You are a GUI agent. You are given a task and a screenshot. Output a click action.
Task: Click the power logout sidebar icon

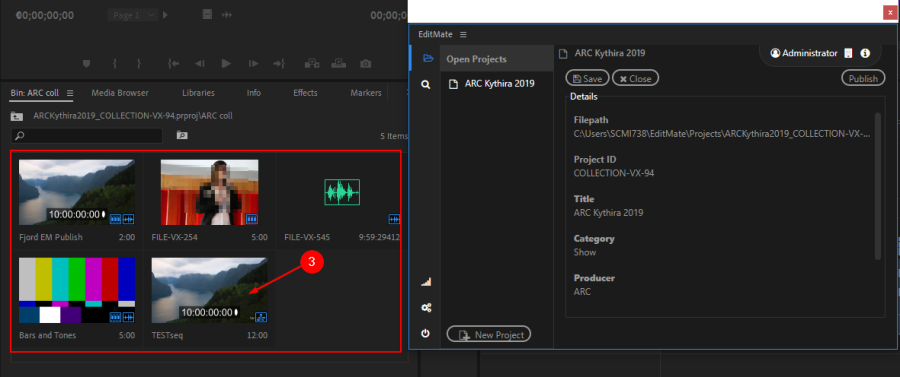[426, 333]
